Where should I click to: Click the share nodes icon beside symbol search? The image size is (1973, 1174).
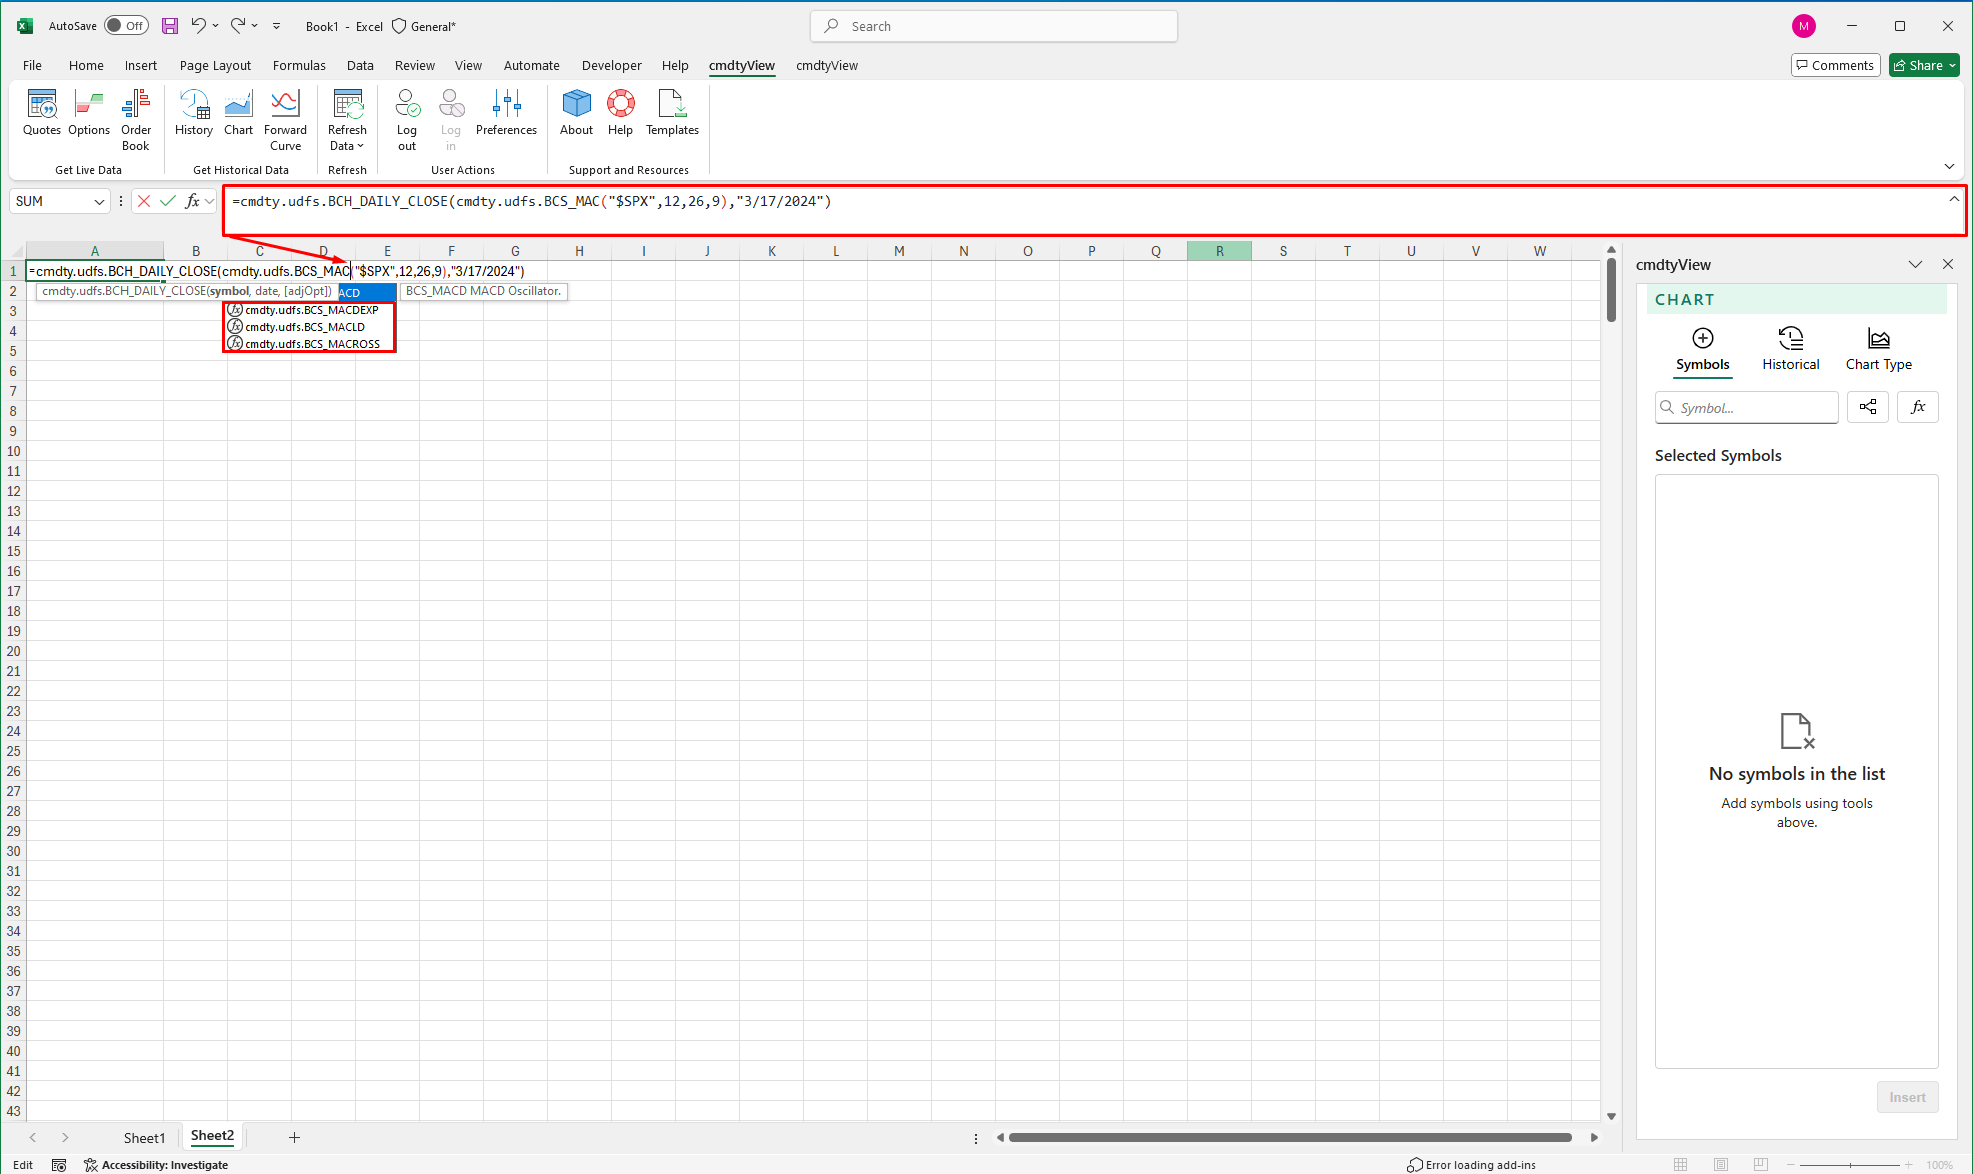[x=1868, y=407]
